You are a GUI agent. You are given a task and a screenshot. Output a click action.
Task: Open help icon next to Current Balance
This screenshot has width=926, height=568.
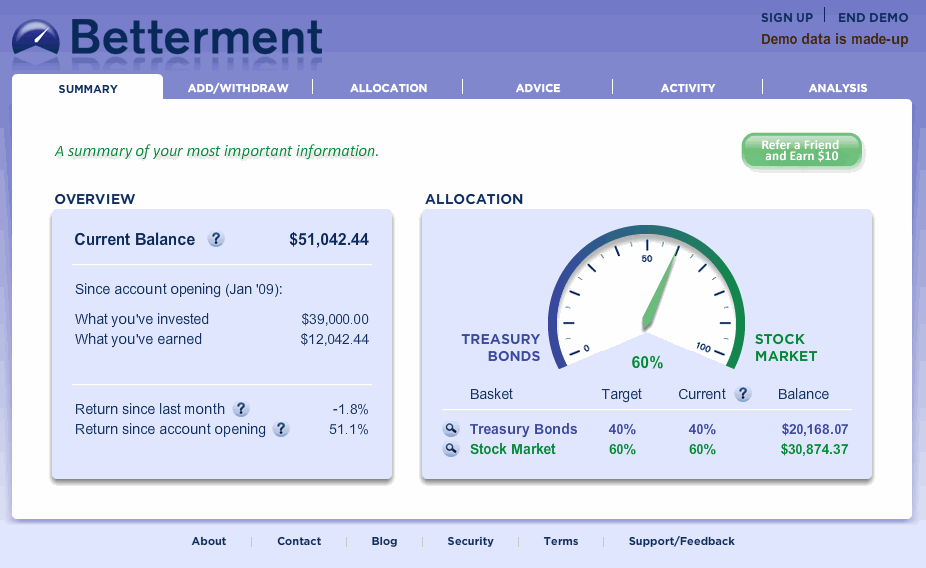coord(216,239)
